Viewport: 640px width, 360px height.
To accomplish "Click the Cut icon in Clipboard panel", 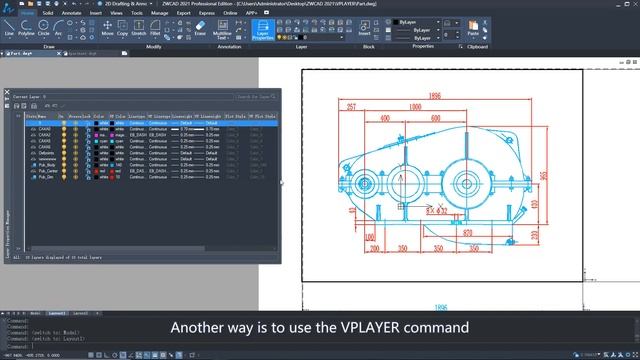I will pyautogui.click(x=485, y=22).
